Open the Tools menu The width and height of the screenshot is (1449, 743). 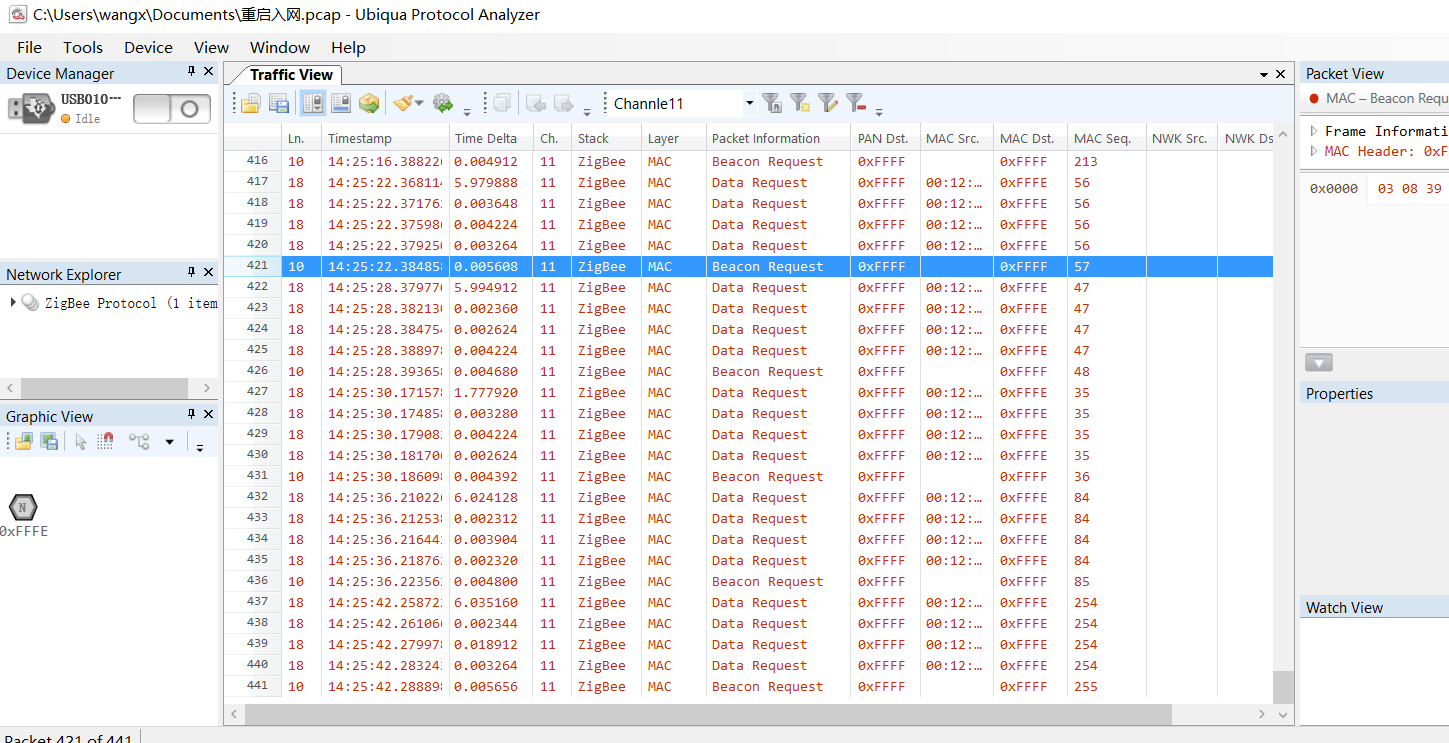click(x=83, y=47)
